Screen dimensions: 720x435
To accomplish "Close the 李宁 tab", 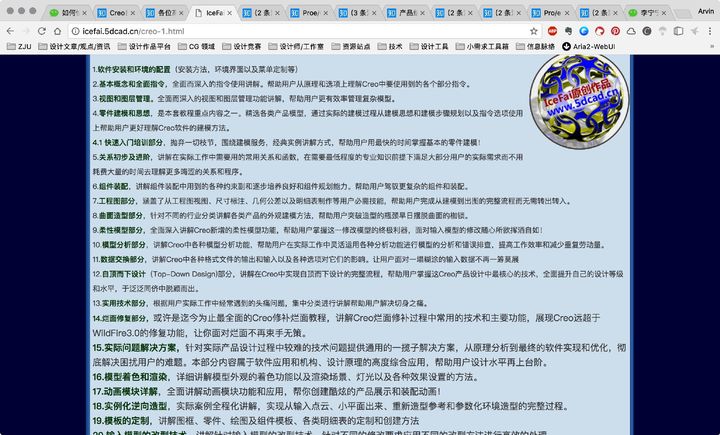I will coord(664,13).
